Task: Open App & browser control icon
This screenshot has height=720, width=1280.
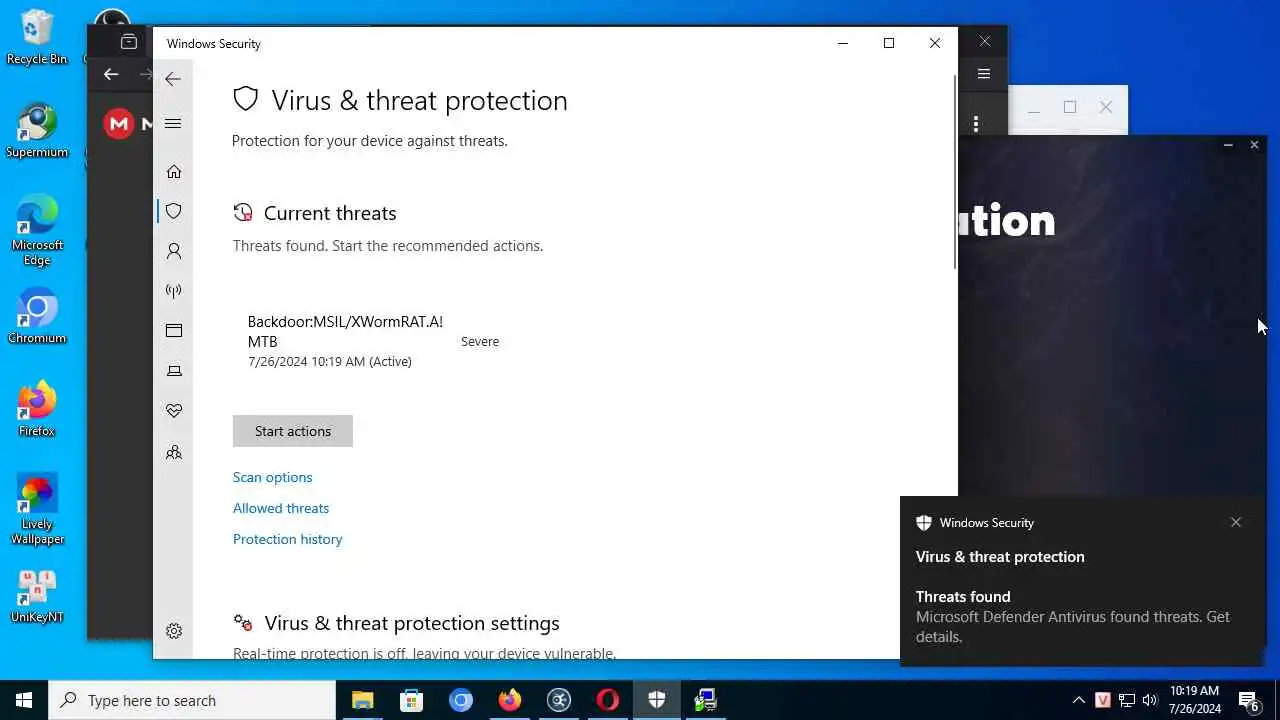Action: pos(174,331)
